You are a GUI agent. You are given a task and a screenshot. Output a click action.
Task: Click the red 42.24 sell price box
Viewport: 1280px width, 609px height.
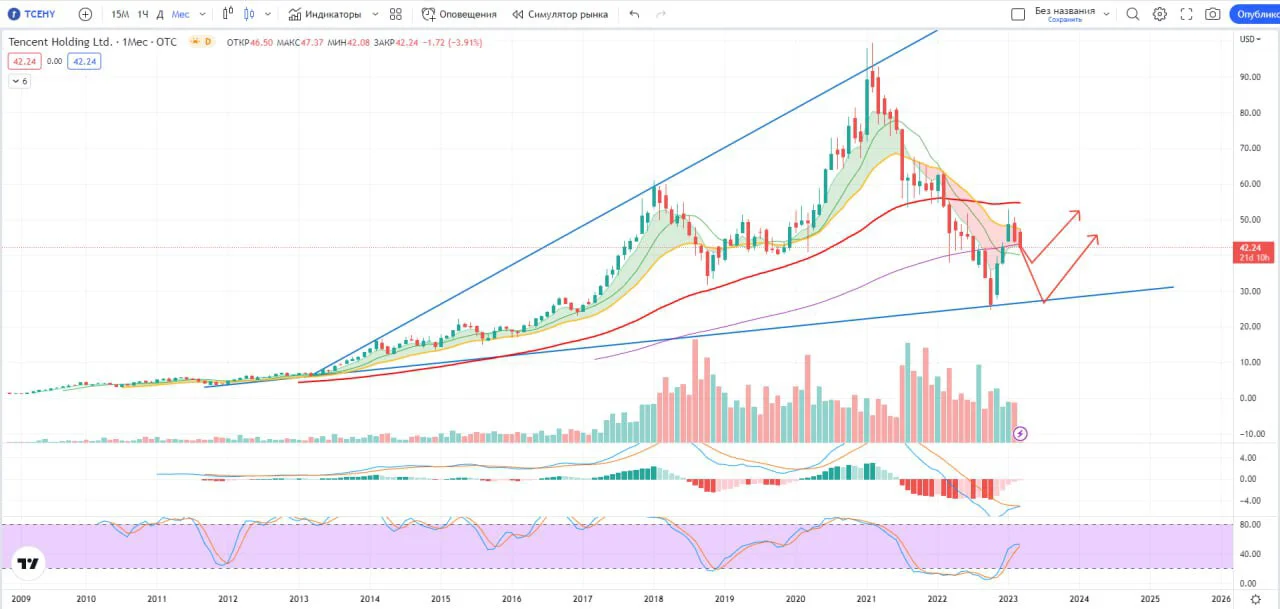click(x=24, y=61)
